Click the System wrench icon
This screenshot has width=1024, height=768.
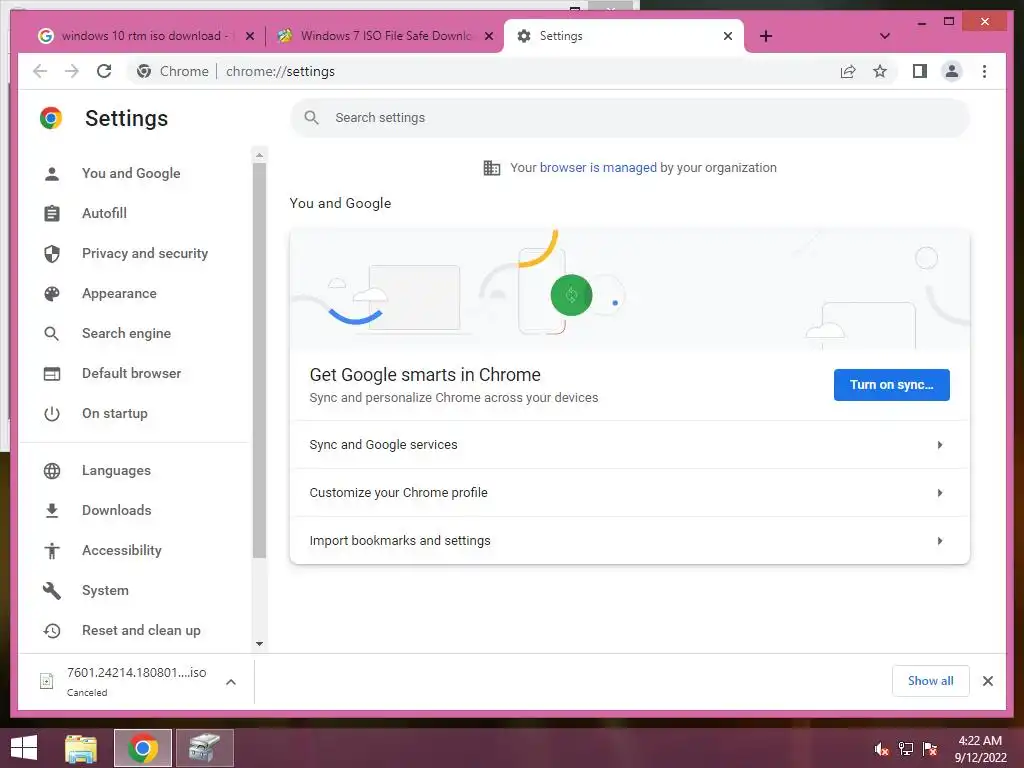[x=52, y=591]
